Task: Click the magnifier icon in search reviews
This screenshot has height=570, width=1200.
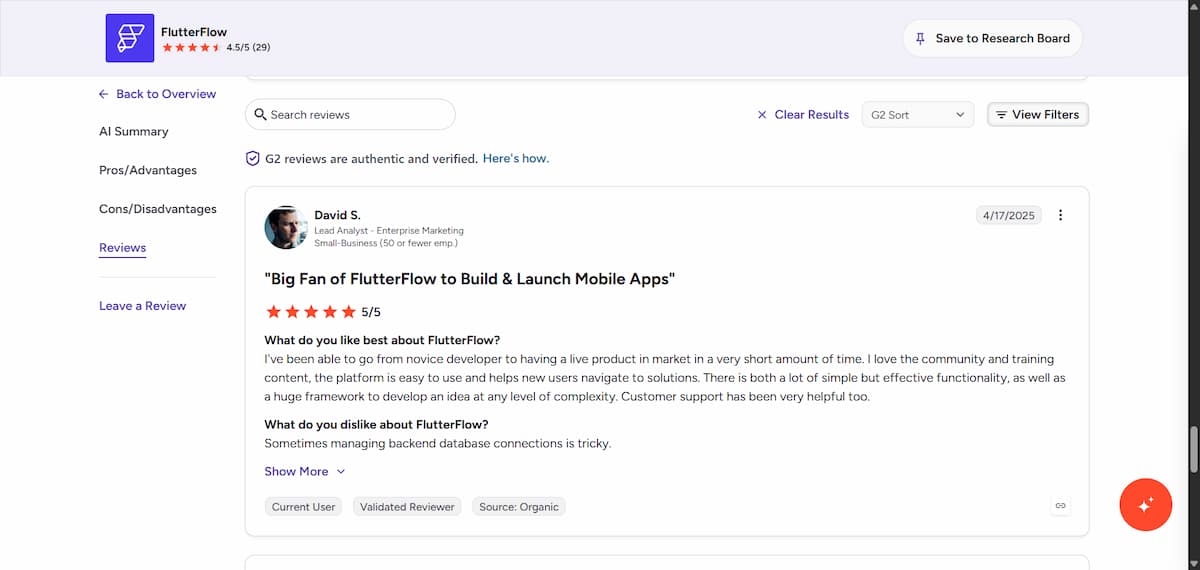Action: tap(261, 114)
